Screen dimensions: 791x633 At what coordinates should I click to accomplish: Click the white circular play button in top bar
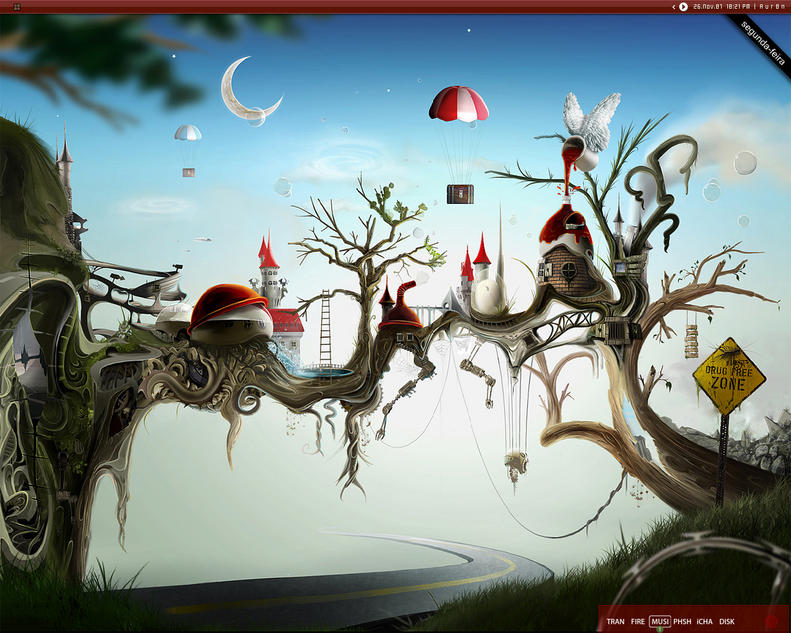click(x=683, y=7)
